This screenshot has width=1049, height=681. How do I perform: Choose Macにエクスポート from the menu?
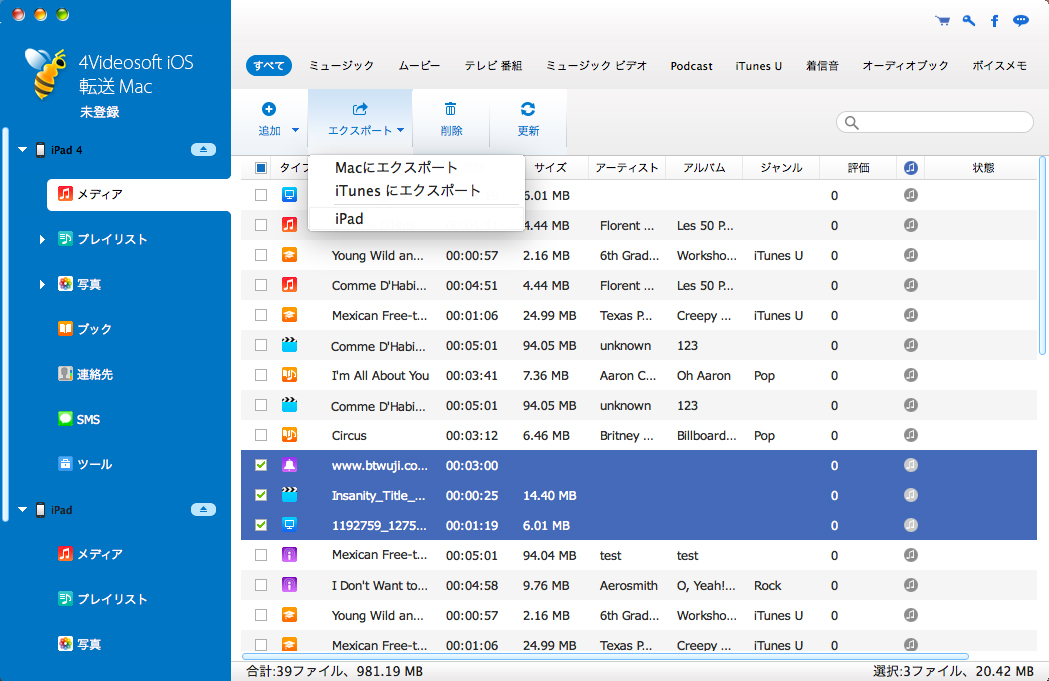click(x=396, y=168)
